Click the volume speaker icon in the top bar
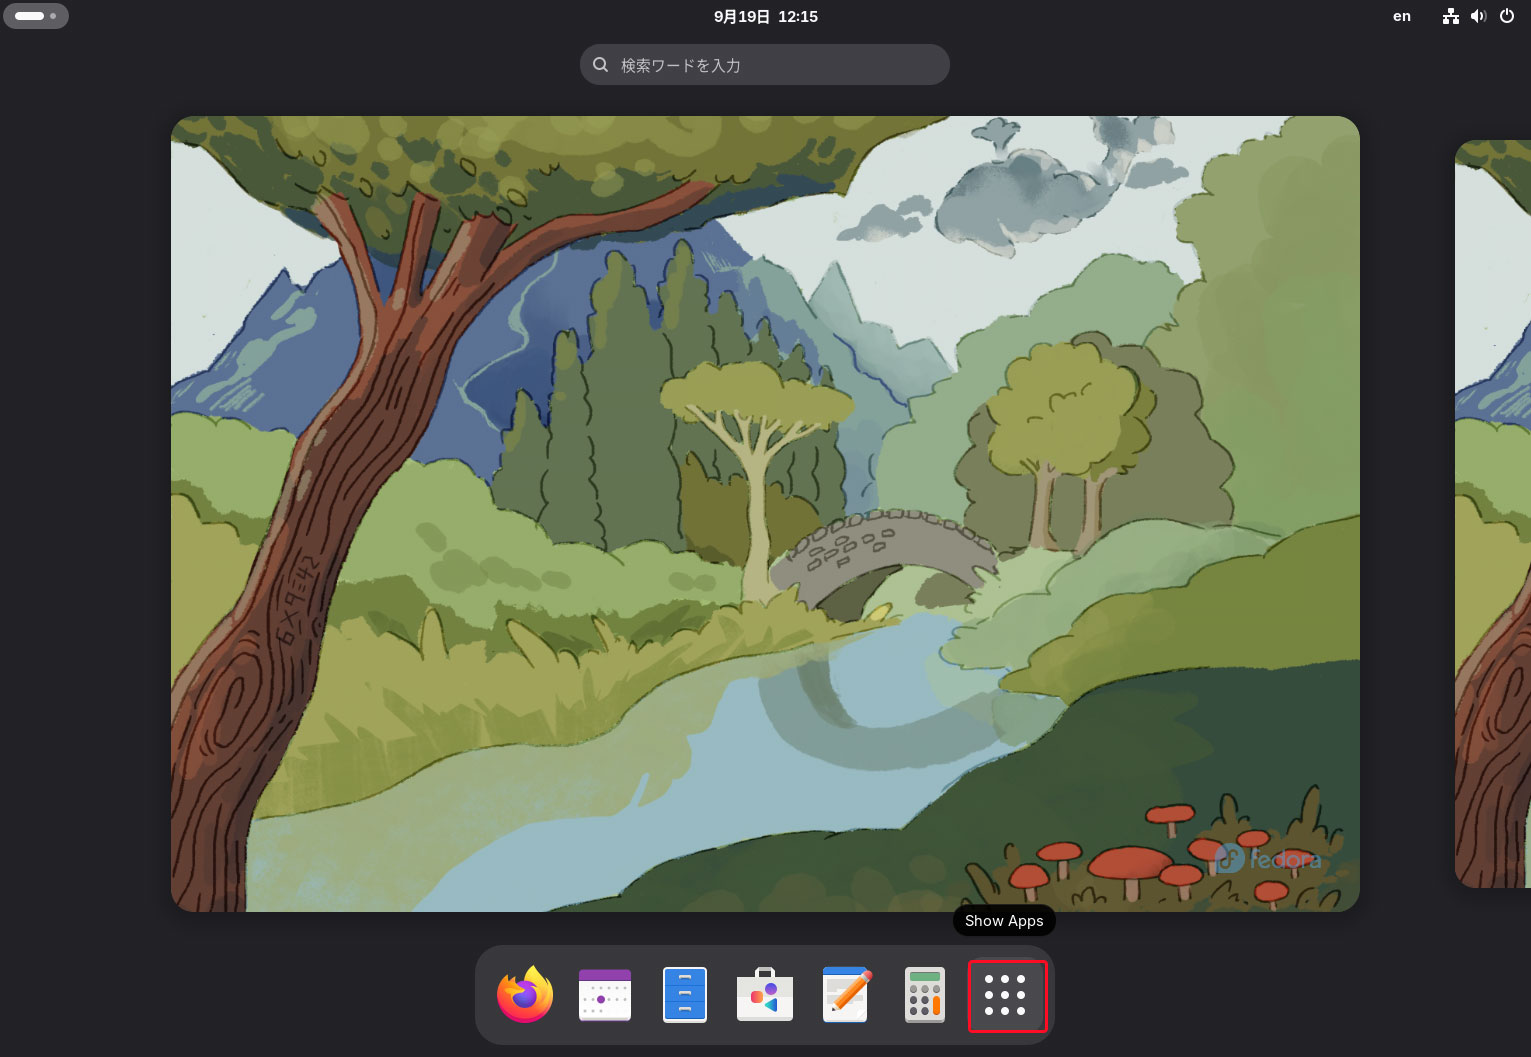This screenshot has height=1057, width=1531. pyautogui.click(x=1479, y=16)
